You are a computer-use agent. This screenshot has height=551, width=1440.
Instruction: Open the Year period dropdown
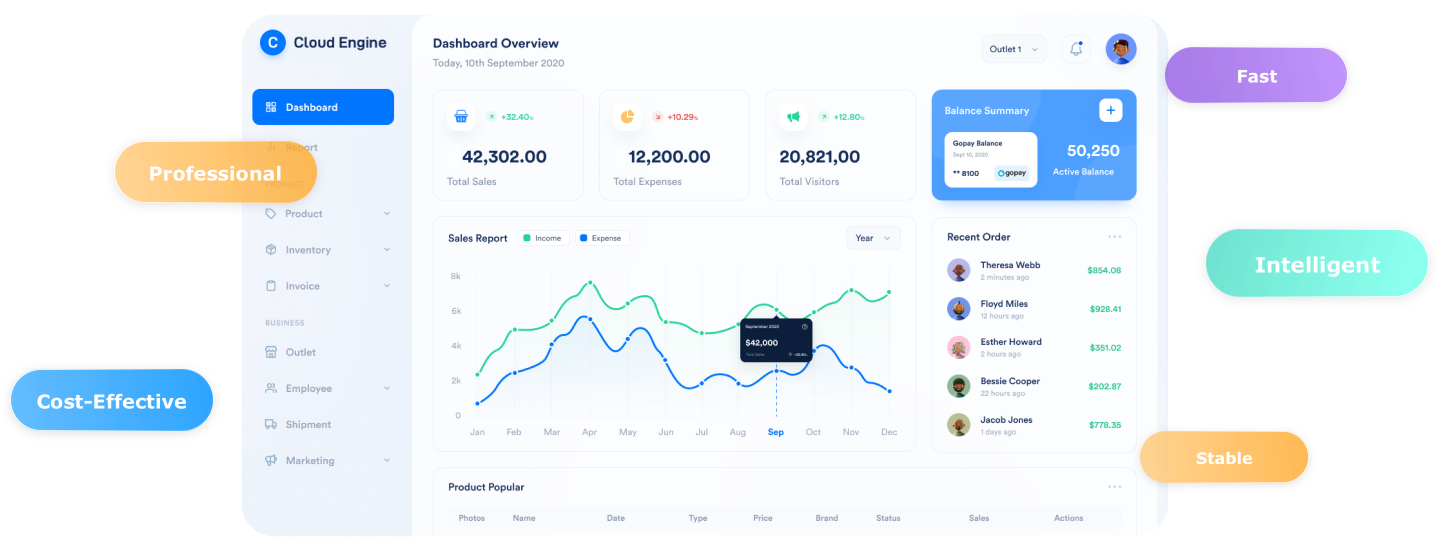[x=872, y=238]
